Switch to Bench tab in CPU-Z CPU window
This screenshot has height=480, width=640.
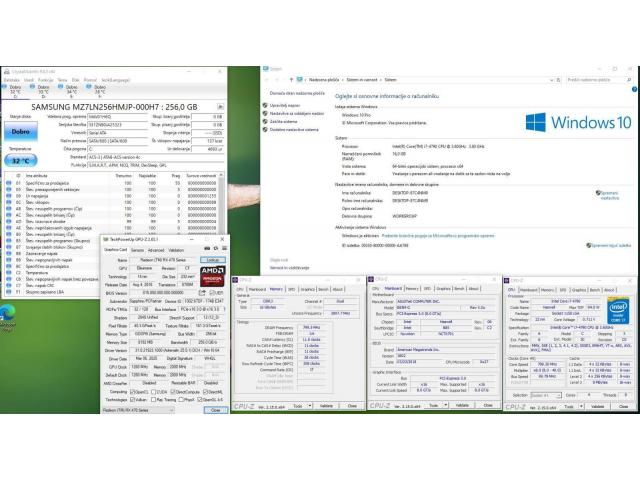(x=595, y=290)
